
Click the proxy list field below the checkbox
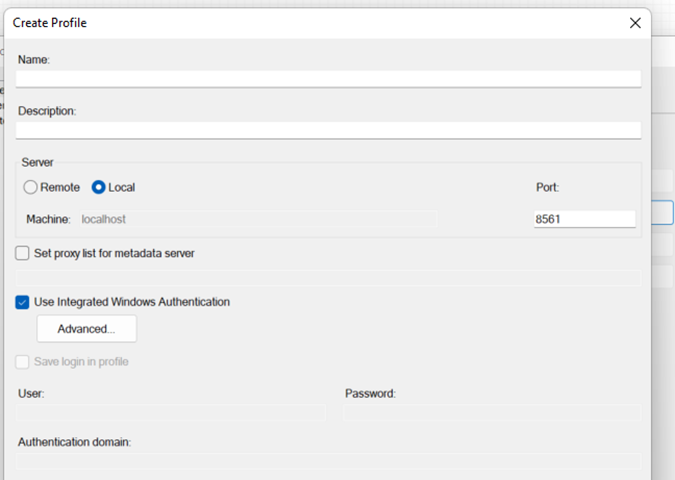pos(328,277)
